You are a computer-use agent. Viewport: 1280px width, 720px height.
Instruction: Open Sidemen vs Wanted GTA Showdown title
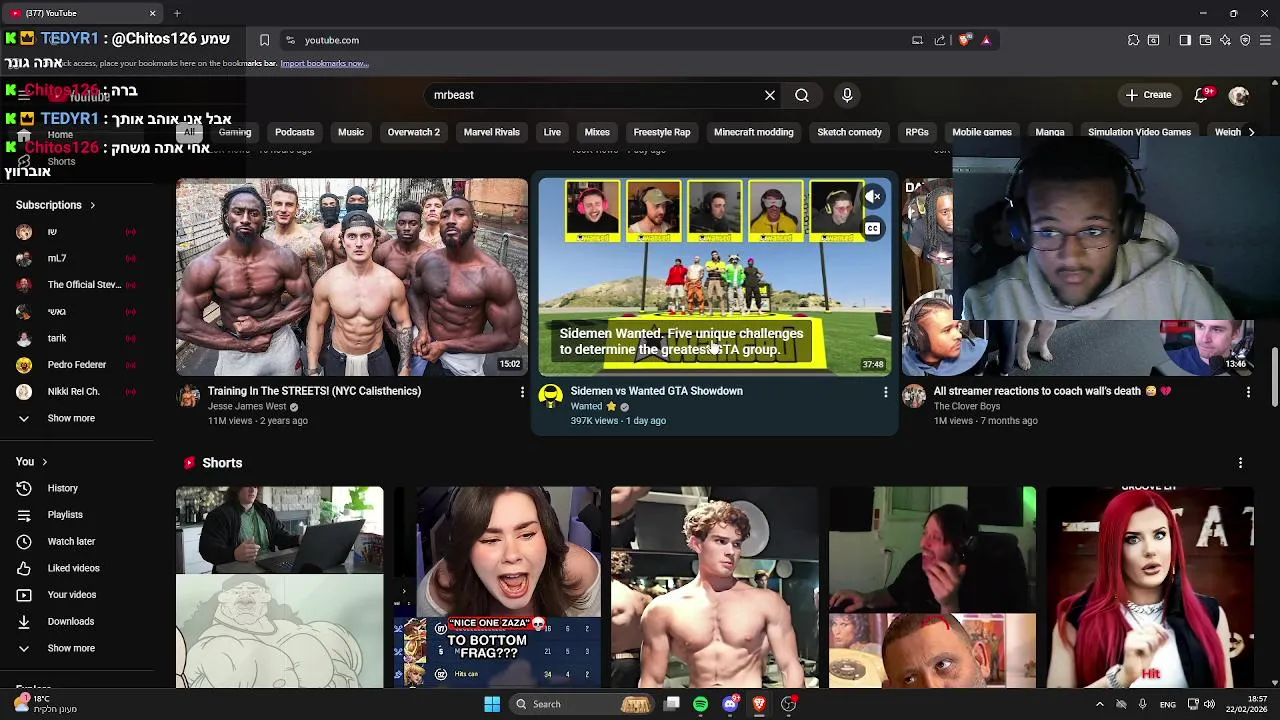(x=656, y=391)
